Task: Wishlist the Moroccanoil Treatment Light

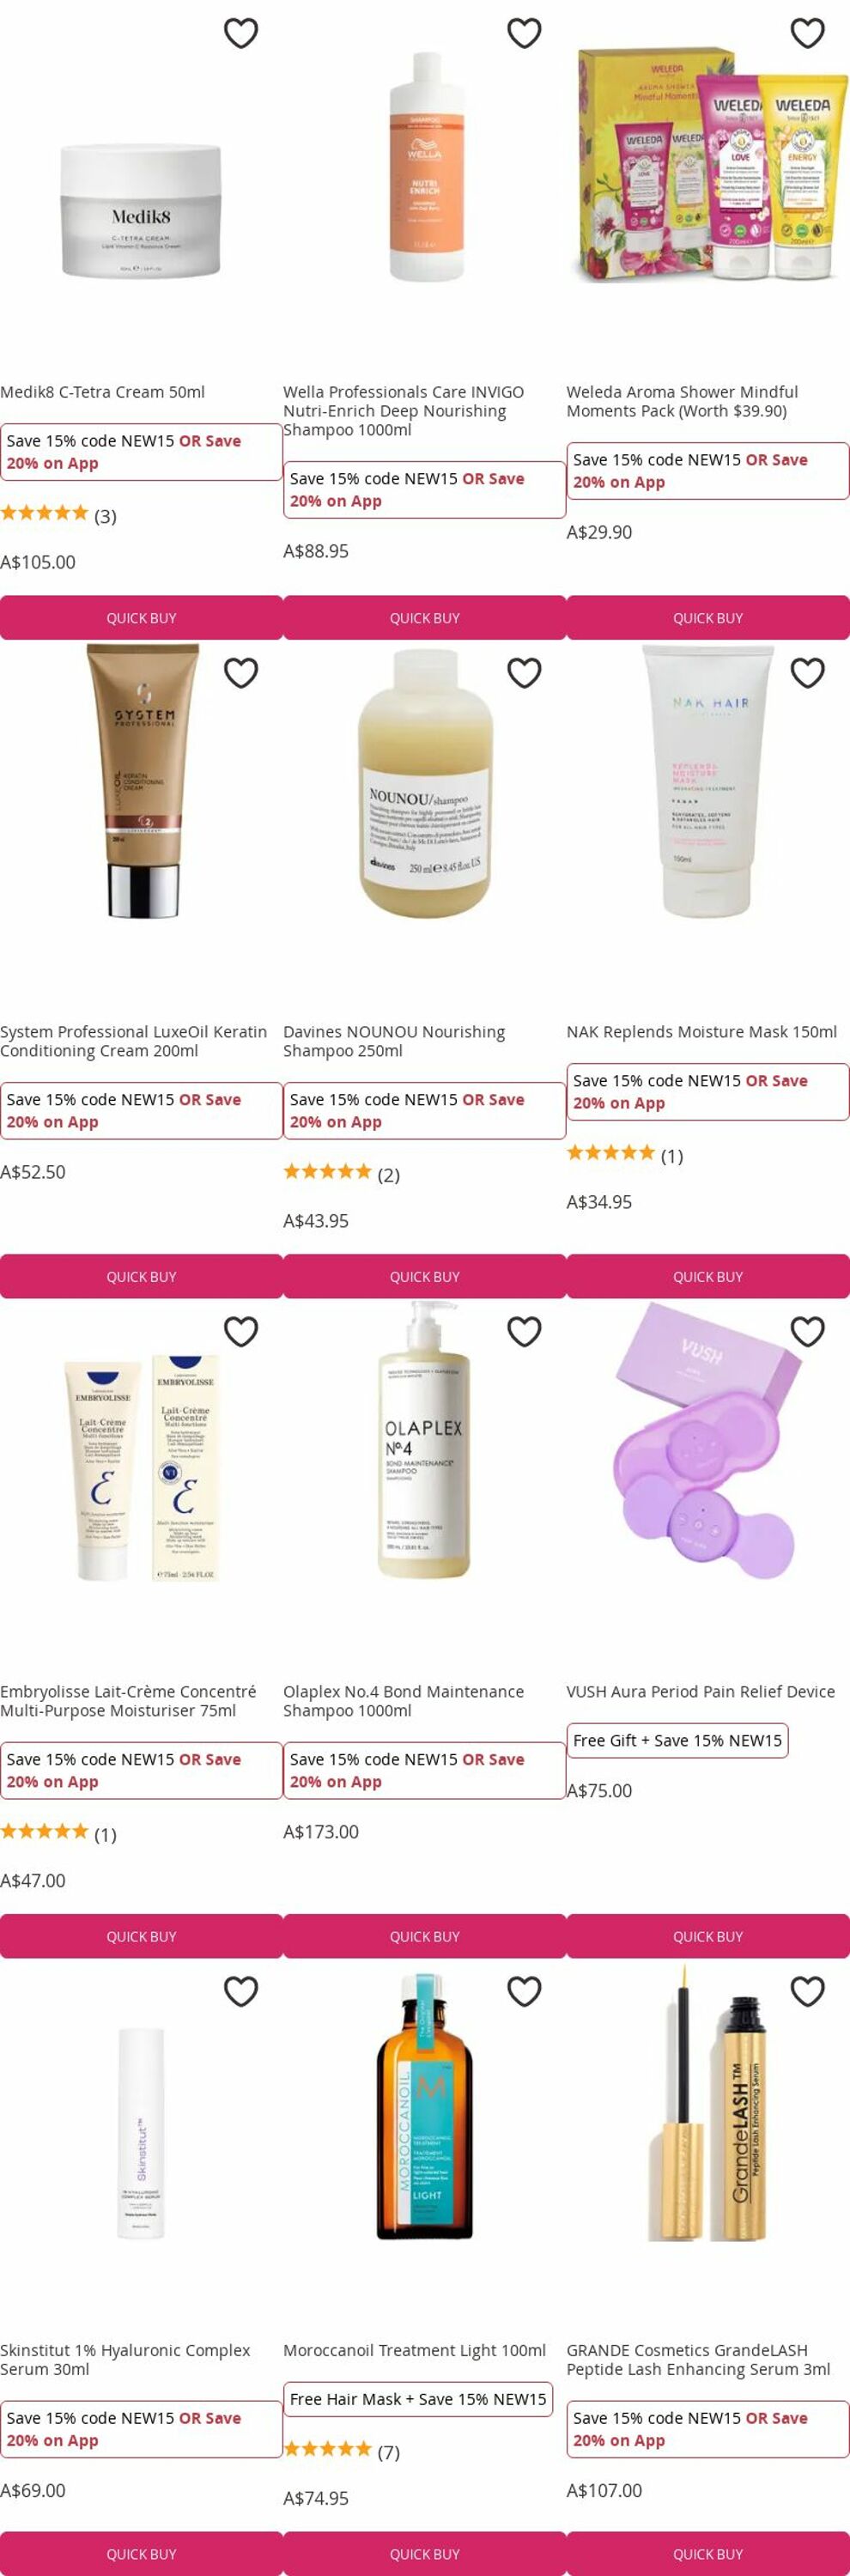Action: [x=524, y=1991]
